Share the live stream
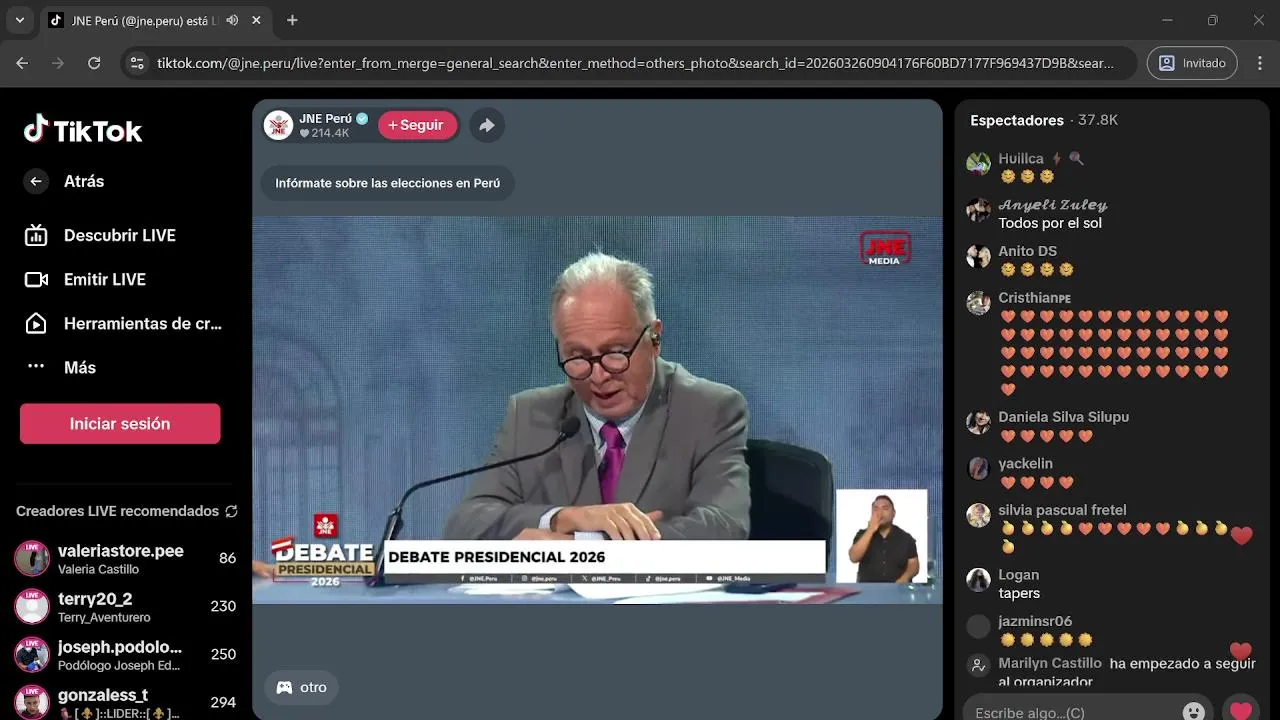Image resolution: width=1280 pixels, height=720 pixels. pyautogui.click(x=487, y=125)
